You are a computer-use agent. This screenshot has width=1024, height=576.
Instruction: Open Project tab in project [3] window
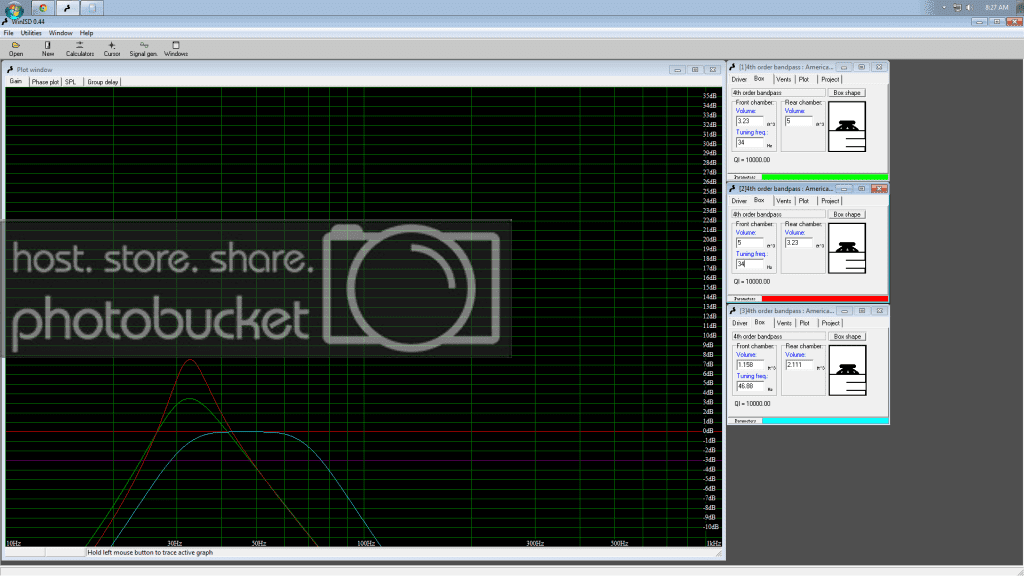(831, 323)
